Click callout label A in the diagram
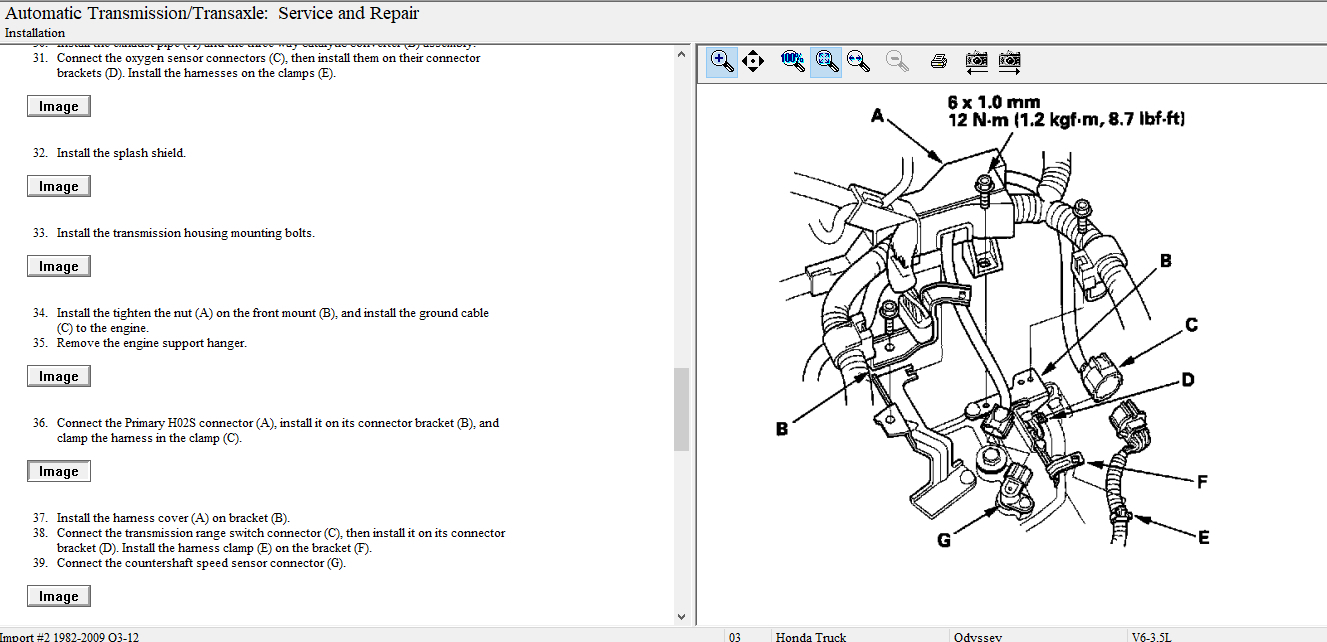 tap(878, 116)
